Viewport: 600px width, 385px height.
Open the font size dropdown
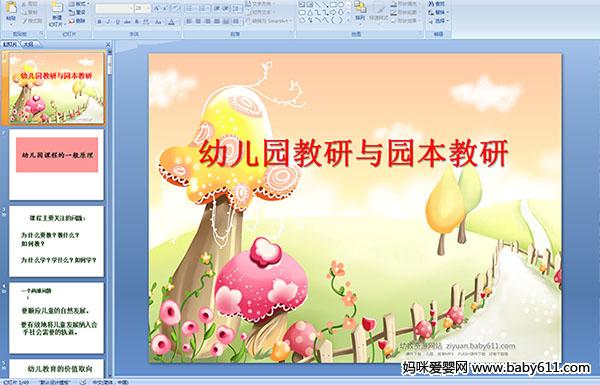(x=148, y=8)
